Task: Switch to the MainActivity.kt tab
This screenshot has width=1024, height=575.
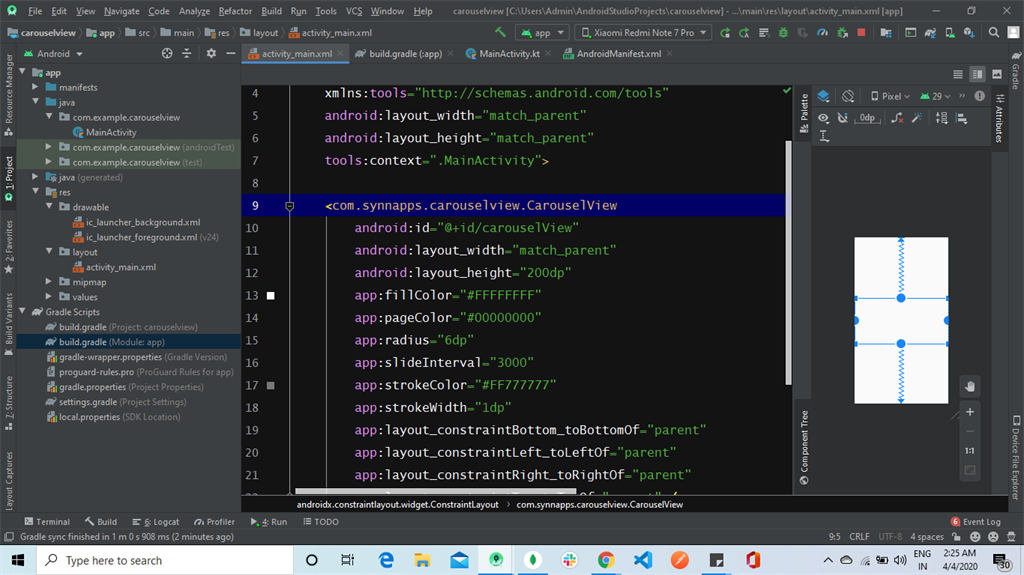Action: click(509, 54)
